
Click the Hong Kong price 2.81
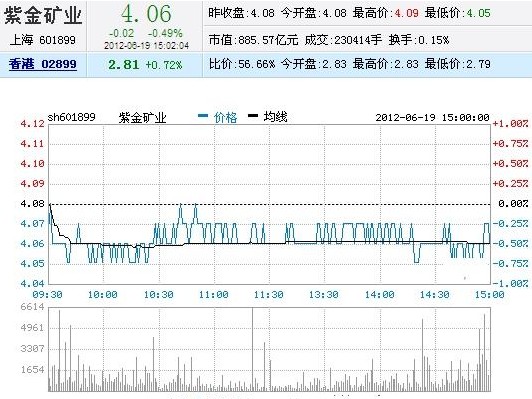[x=124, y=64]
